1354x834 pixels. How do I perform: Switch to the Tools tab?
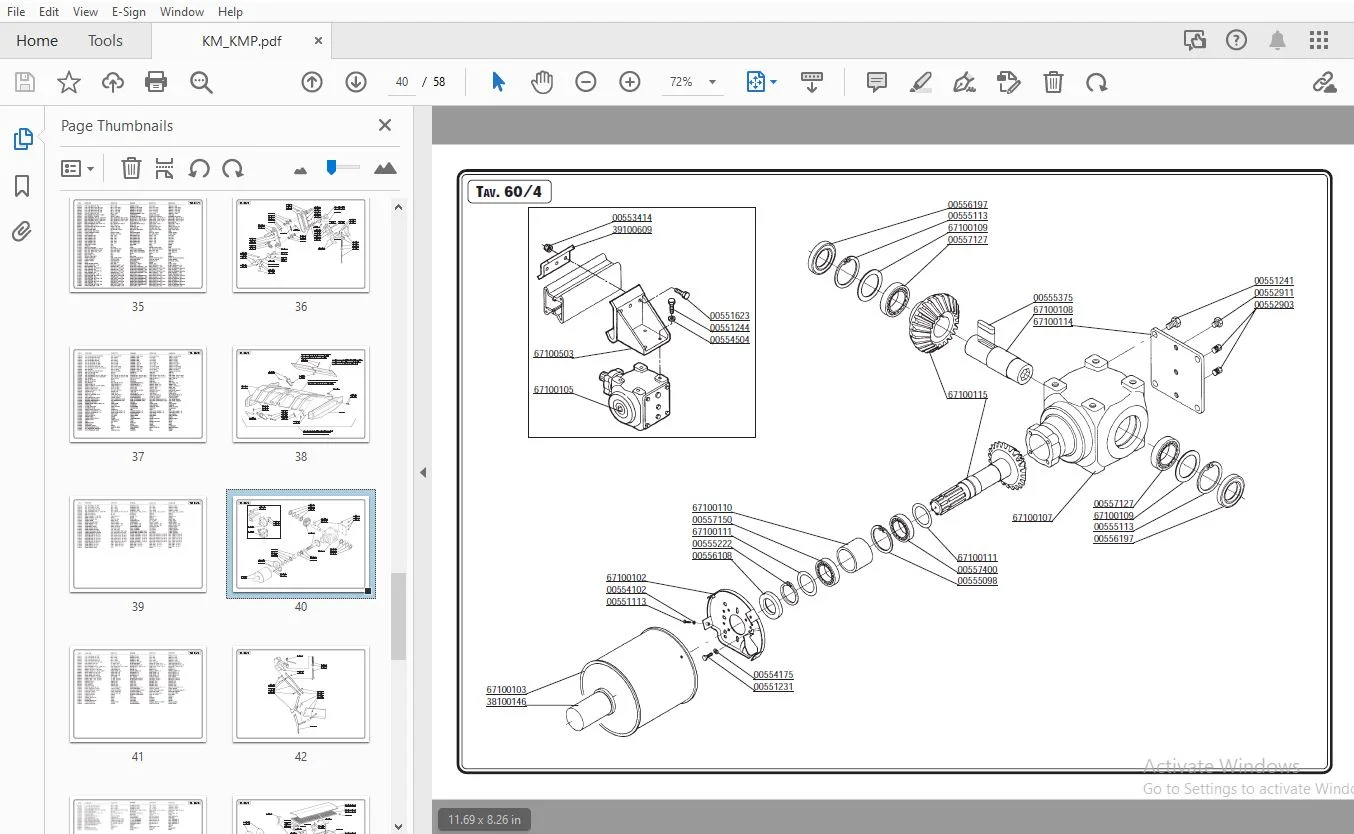pos(105,41)
